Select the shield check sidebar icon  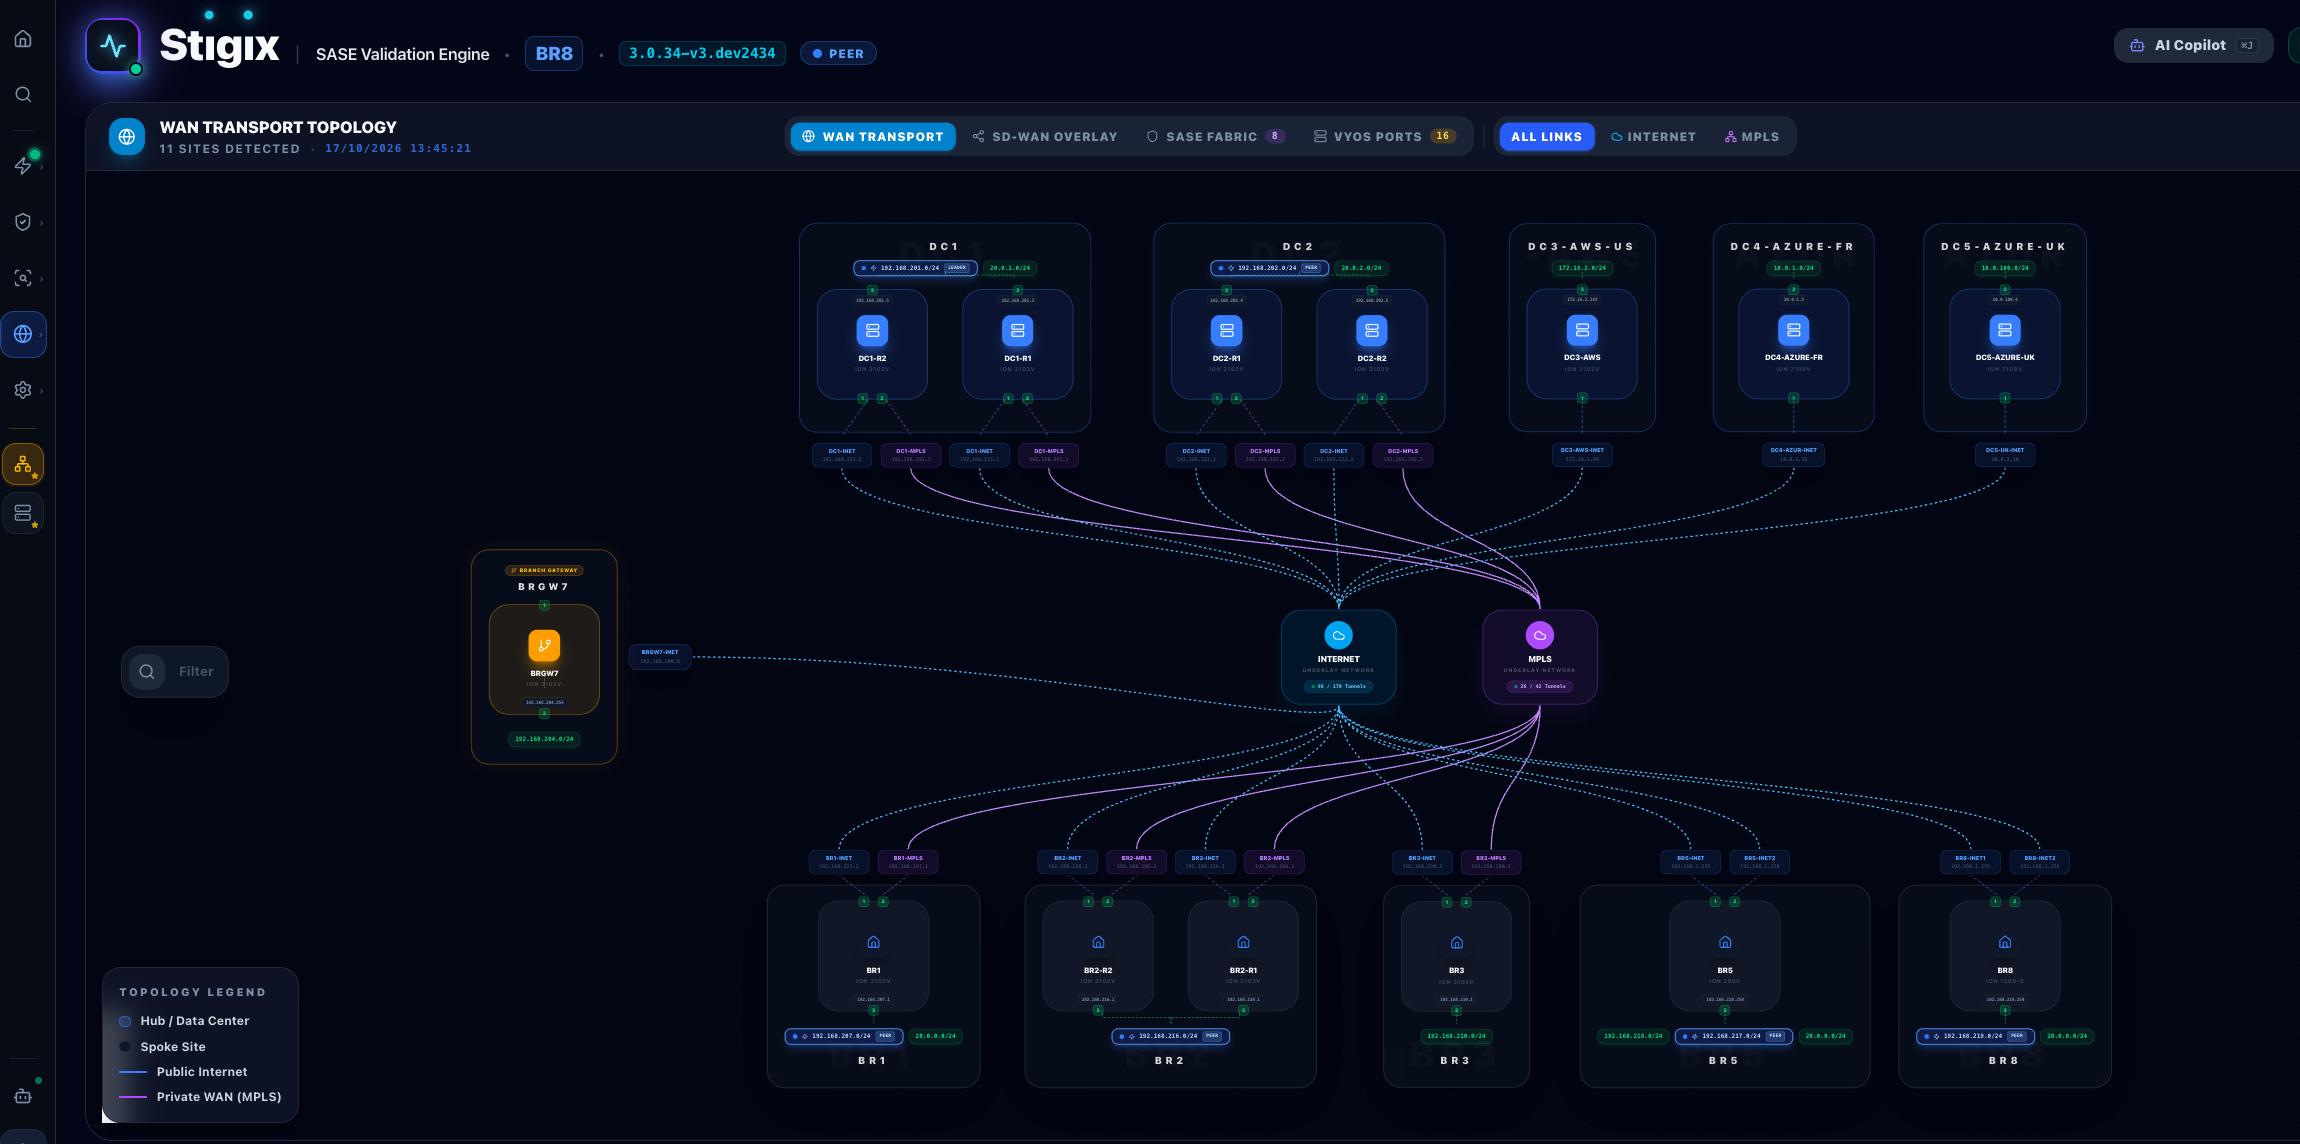[23, 222]
